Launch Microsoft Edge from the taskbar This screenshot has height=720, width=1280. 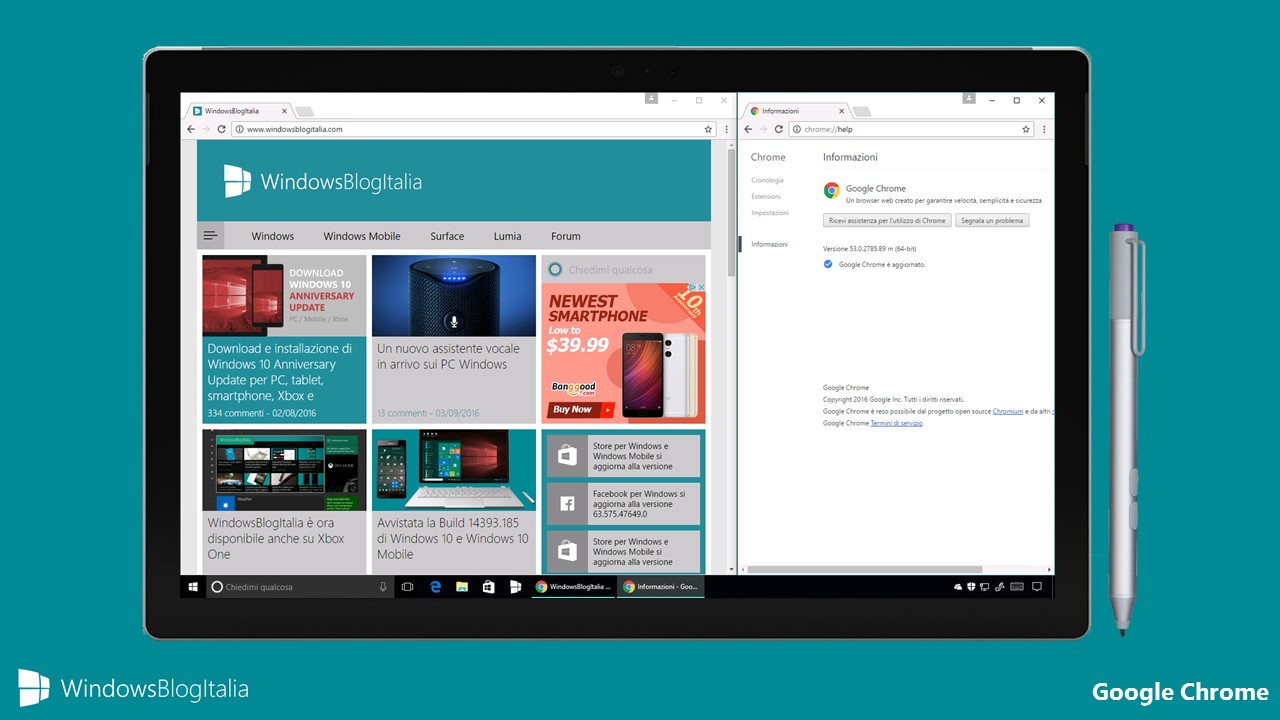[436, 587]
